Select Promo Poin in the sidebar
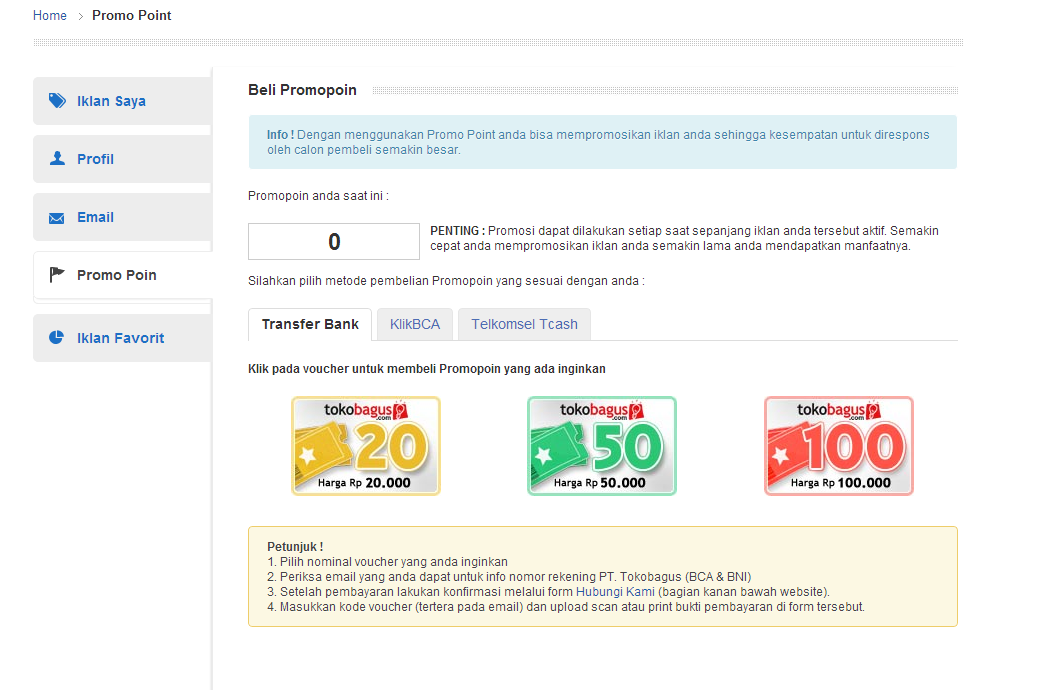 pyautogui.click(x=117, y=275)
